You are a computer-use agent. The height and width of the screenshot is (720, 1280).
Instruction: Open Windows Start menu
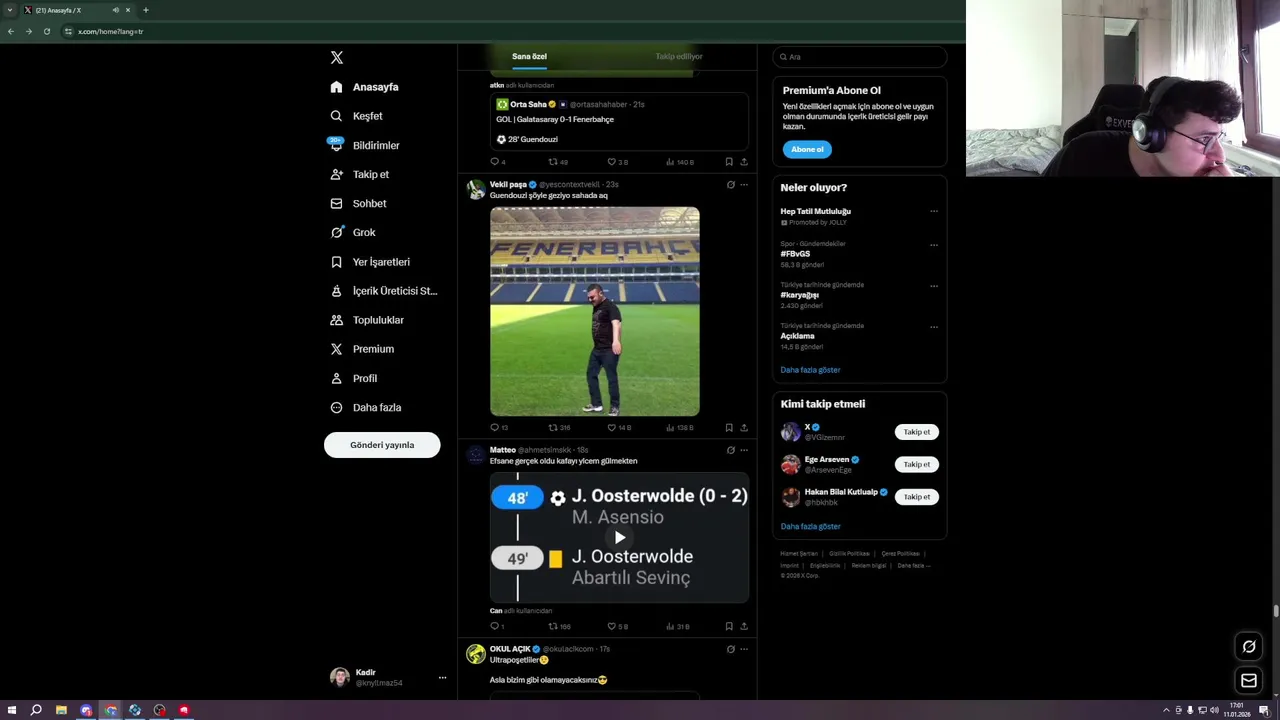pos(12,710)
